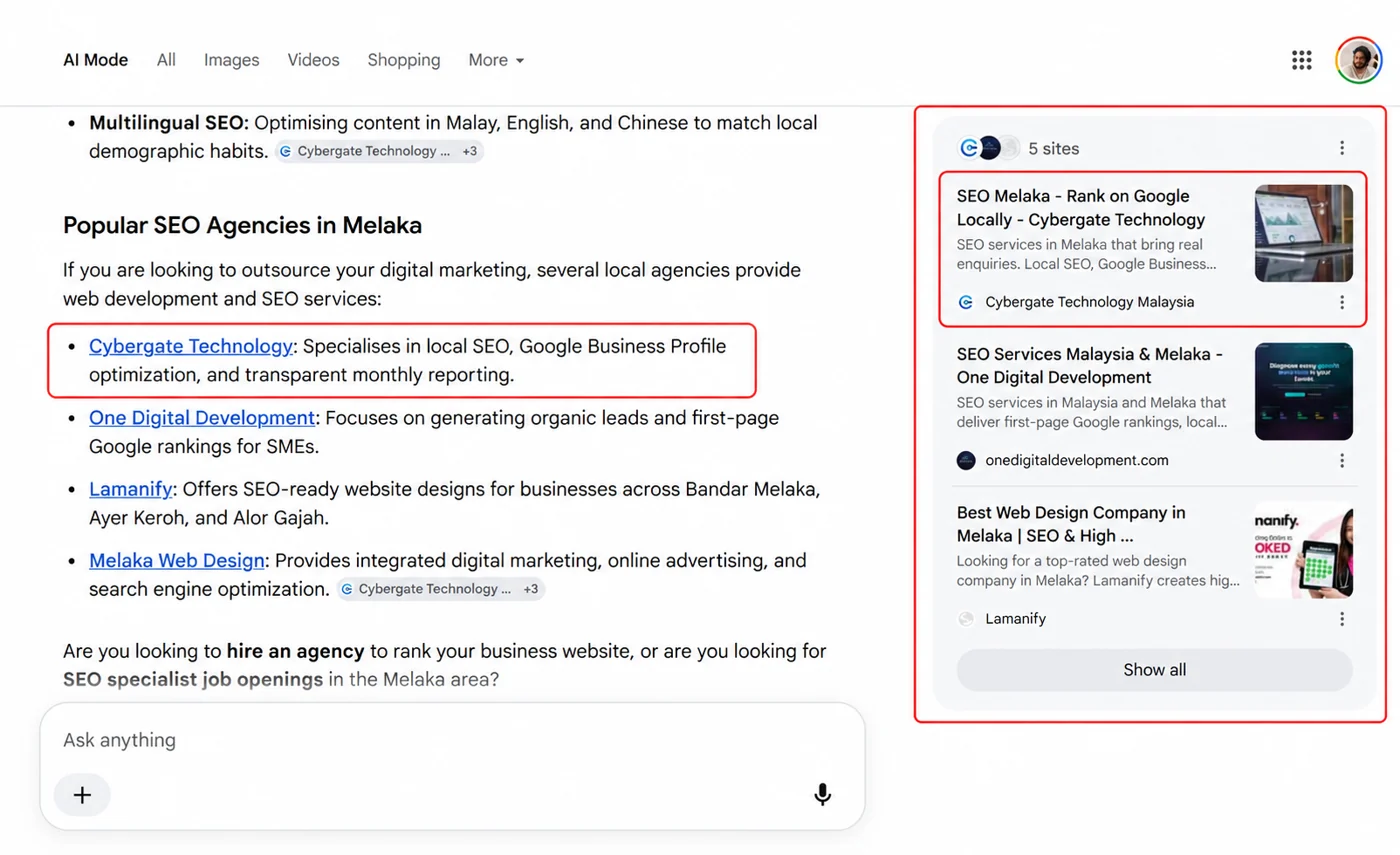The width and height of the screenshot is (1400, 855).
Task: Open three-dot menu for Cybergate Technology Malaysia
Action: pos(1342,302)
